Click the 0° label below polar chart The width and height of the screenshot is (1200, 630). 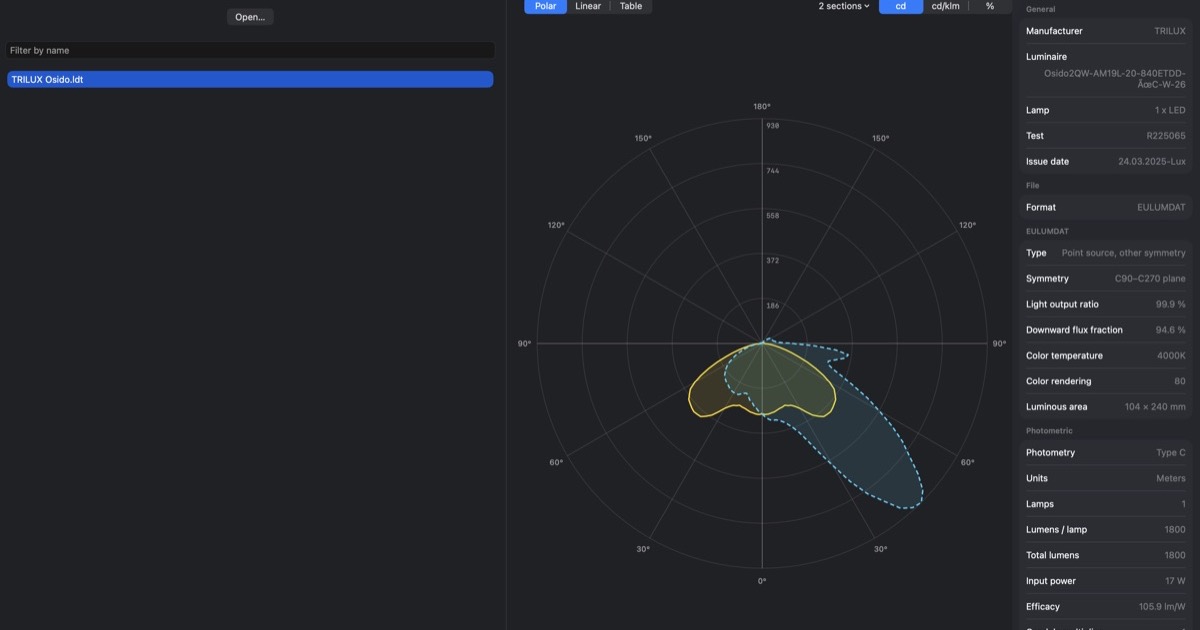tap(762, 581)
